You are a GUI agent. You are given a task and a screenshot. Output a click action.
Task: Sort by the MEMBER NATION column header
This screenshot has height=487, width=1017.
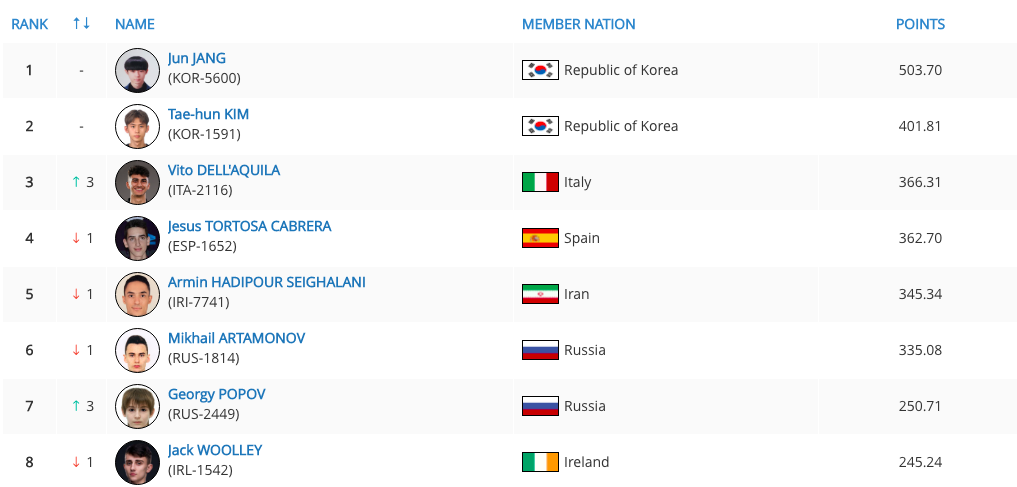[x=579, y=24]
